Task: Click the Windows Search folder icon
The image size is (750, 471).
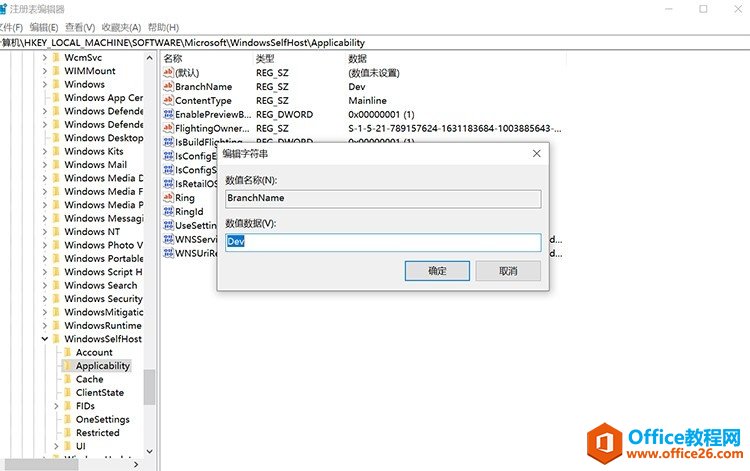Action: 56,285
